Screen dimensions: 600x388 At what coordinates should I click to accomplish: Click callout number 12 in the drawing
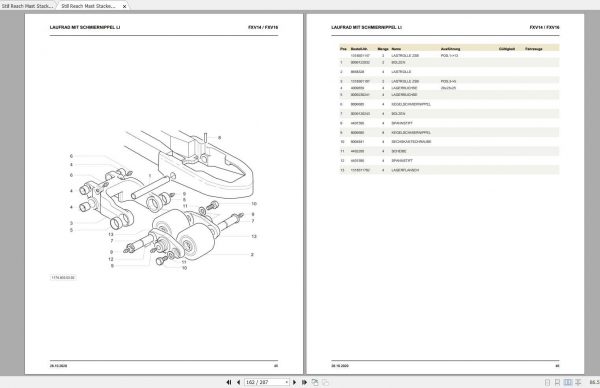pyautogui.click(x=111, y=259)
